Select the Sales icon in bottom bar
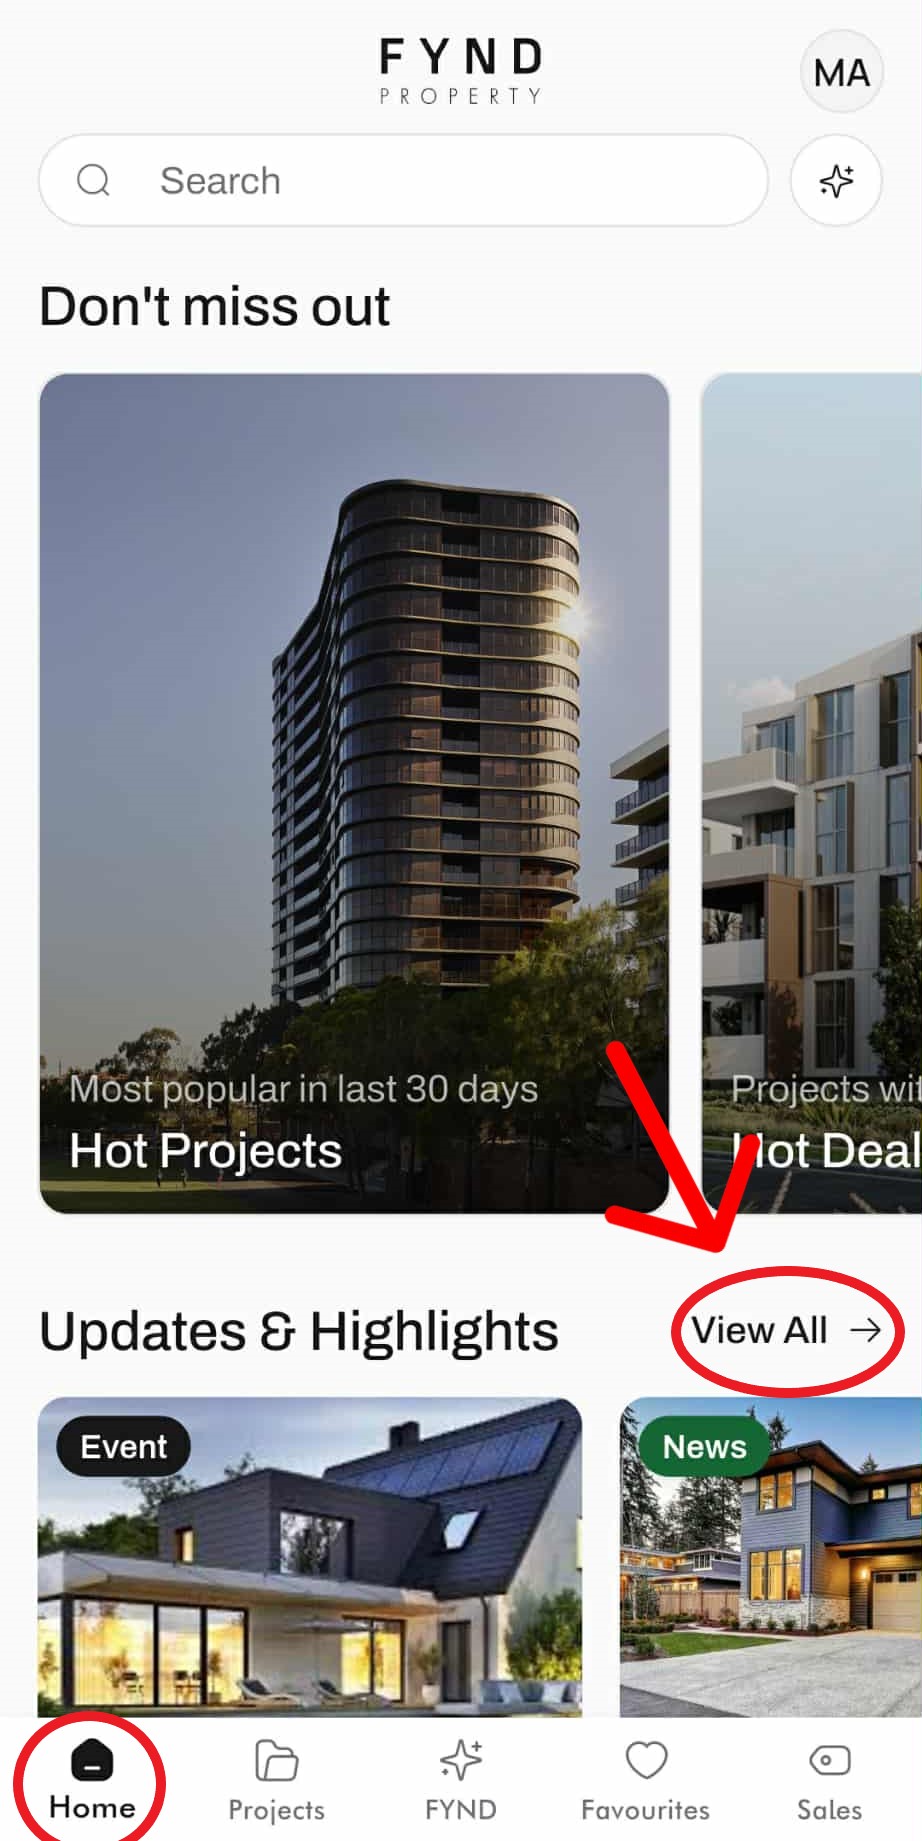922x1841 pixels. [829, 1760]
